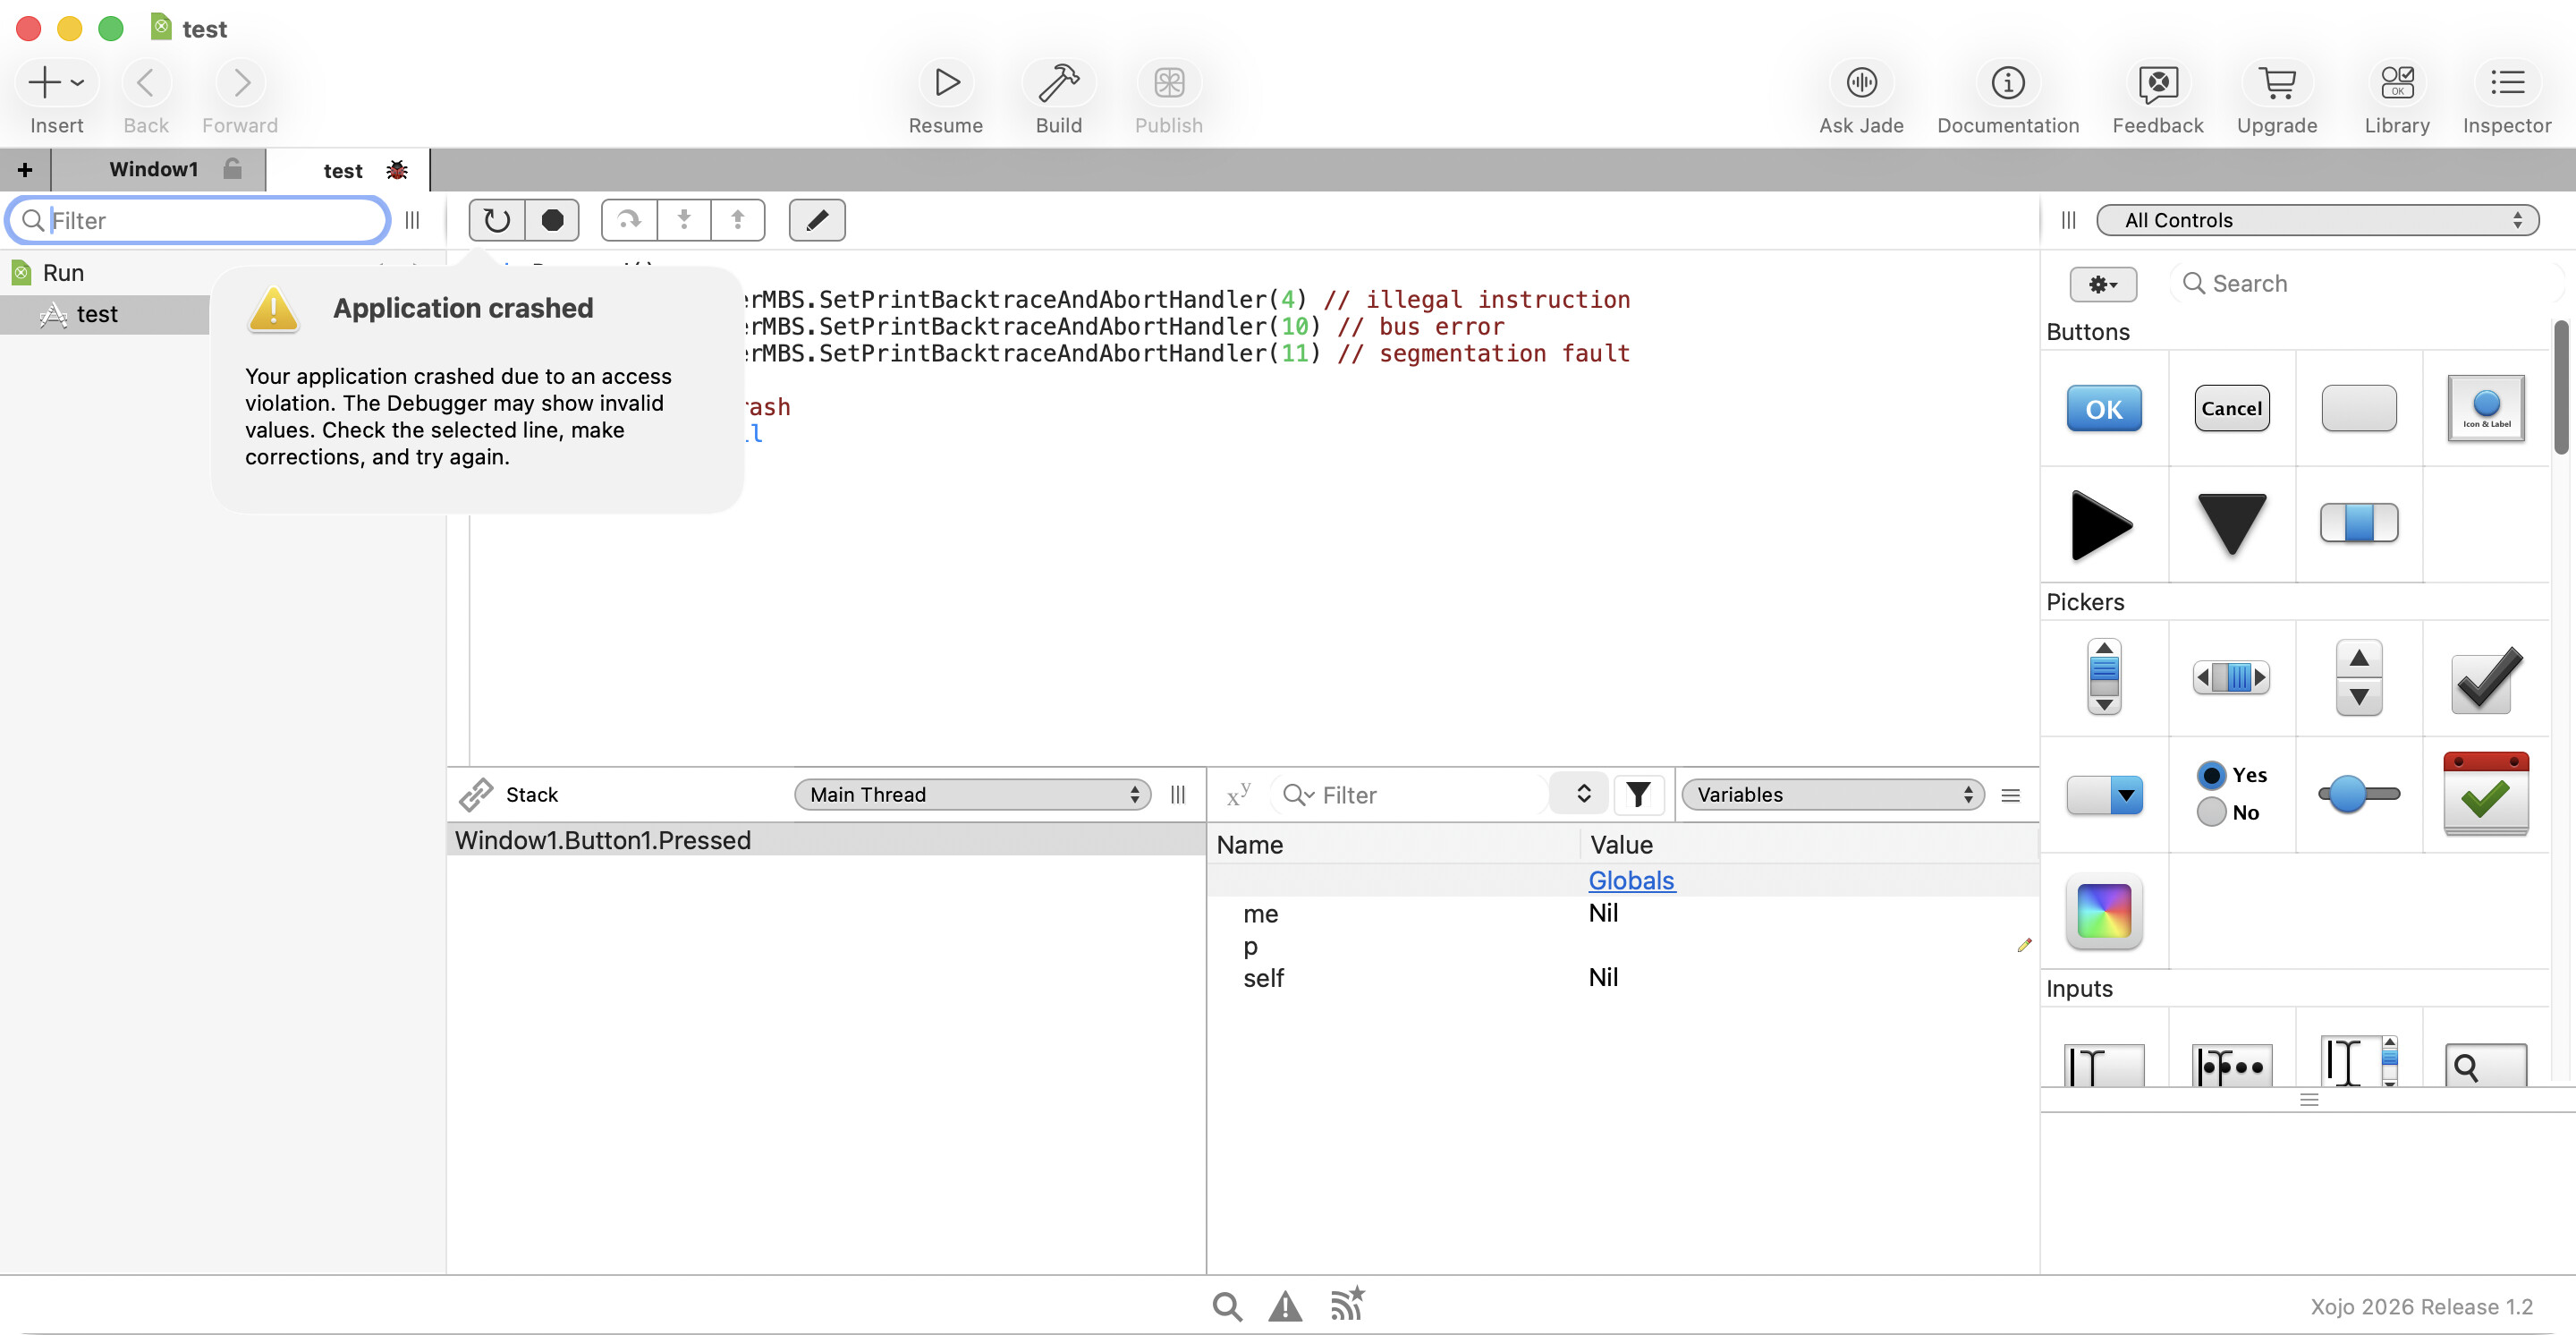The width and height of the screenshot is (2576, 1335).
Task: Select the right-pointing disclosure triangle control
Action: coord(2102,524)
